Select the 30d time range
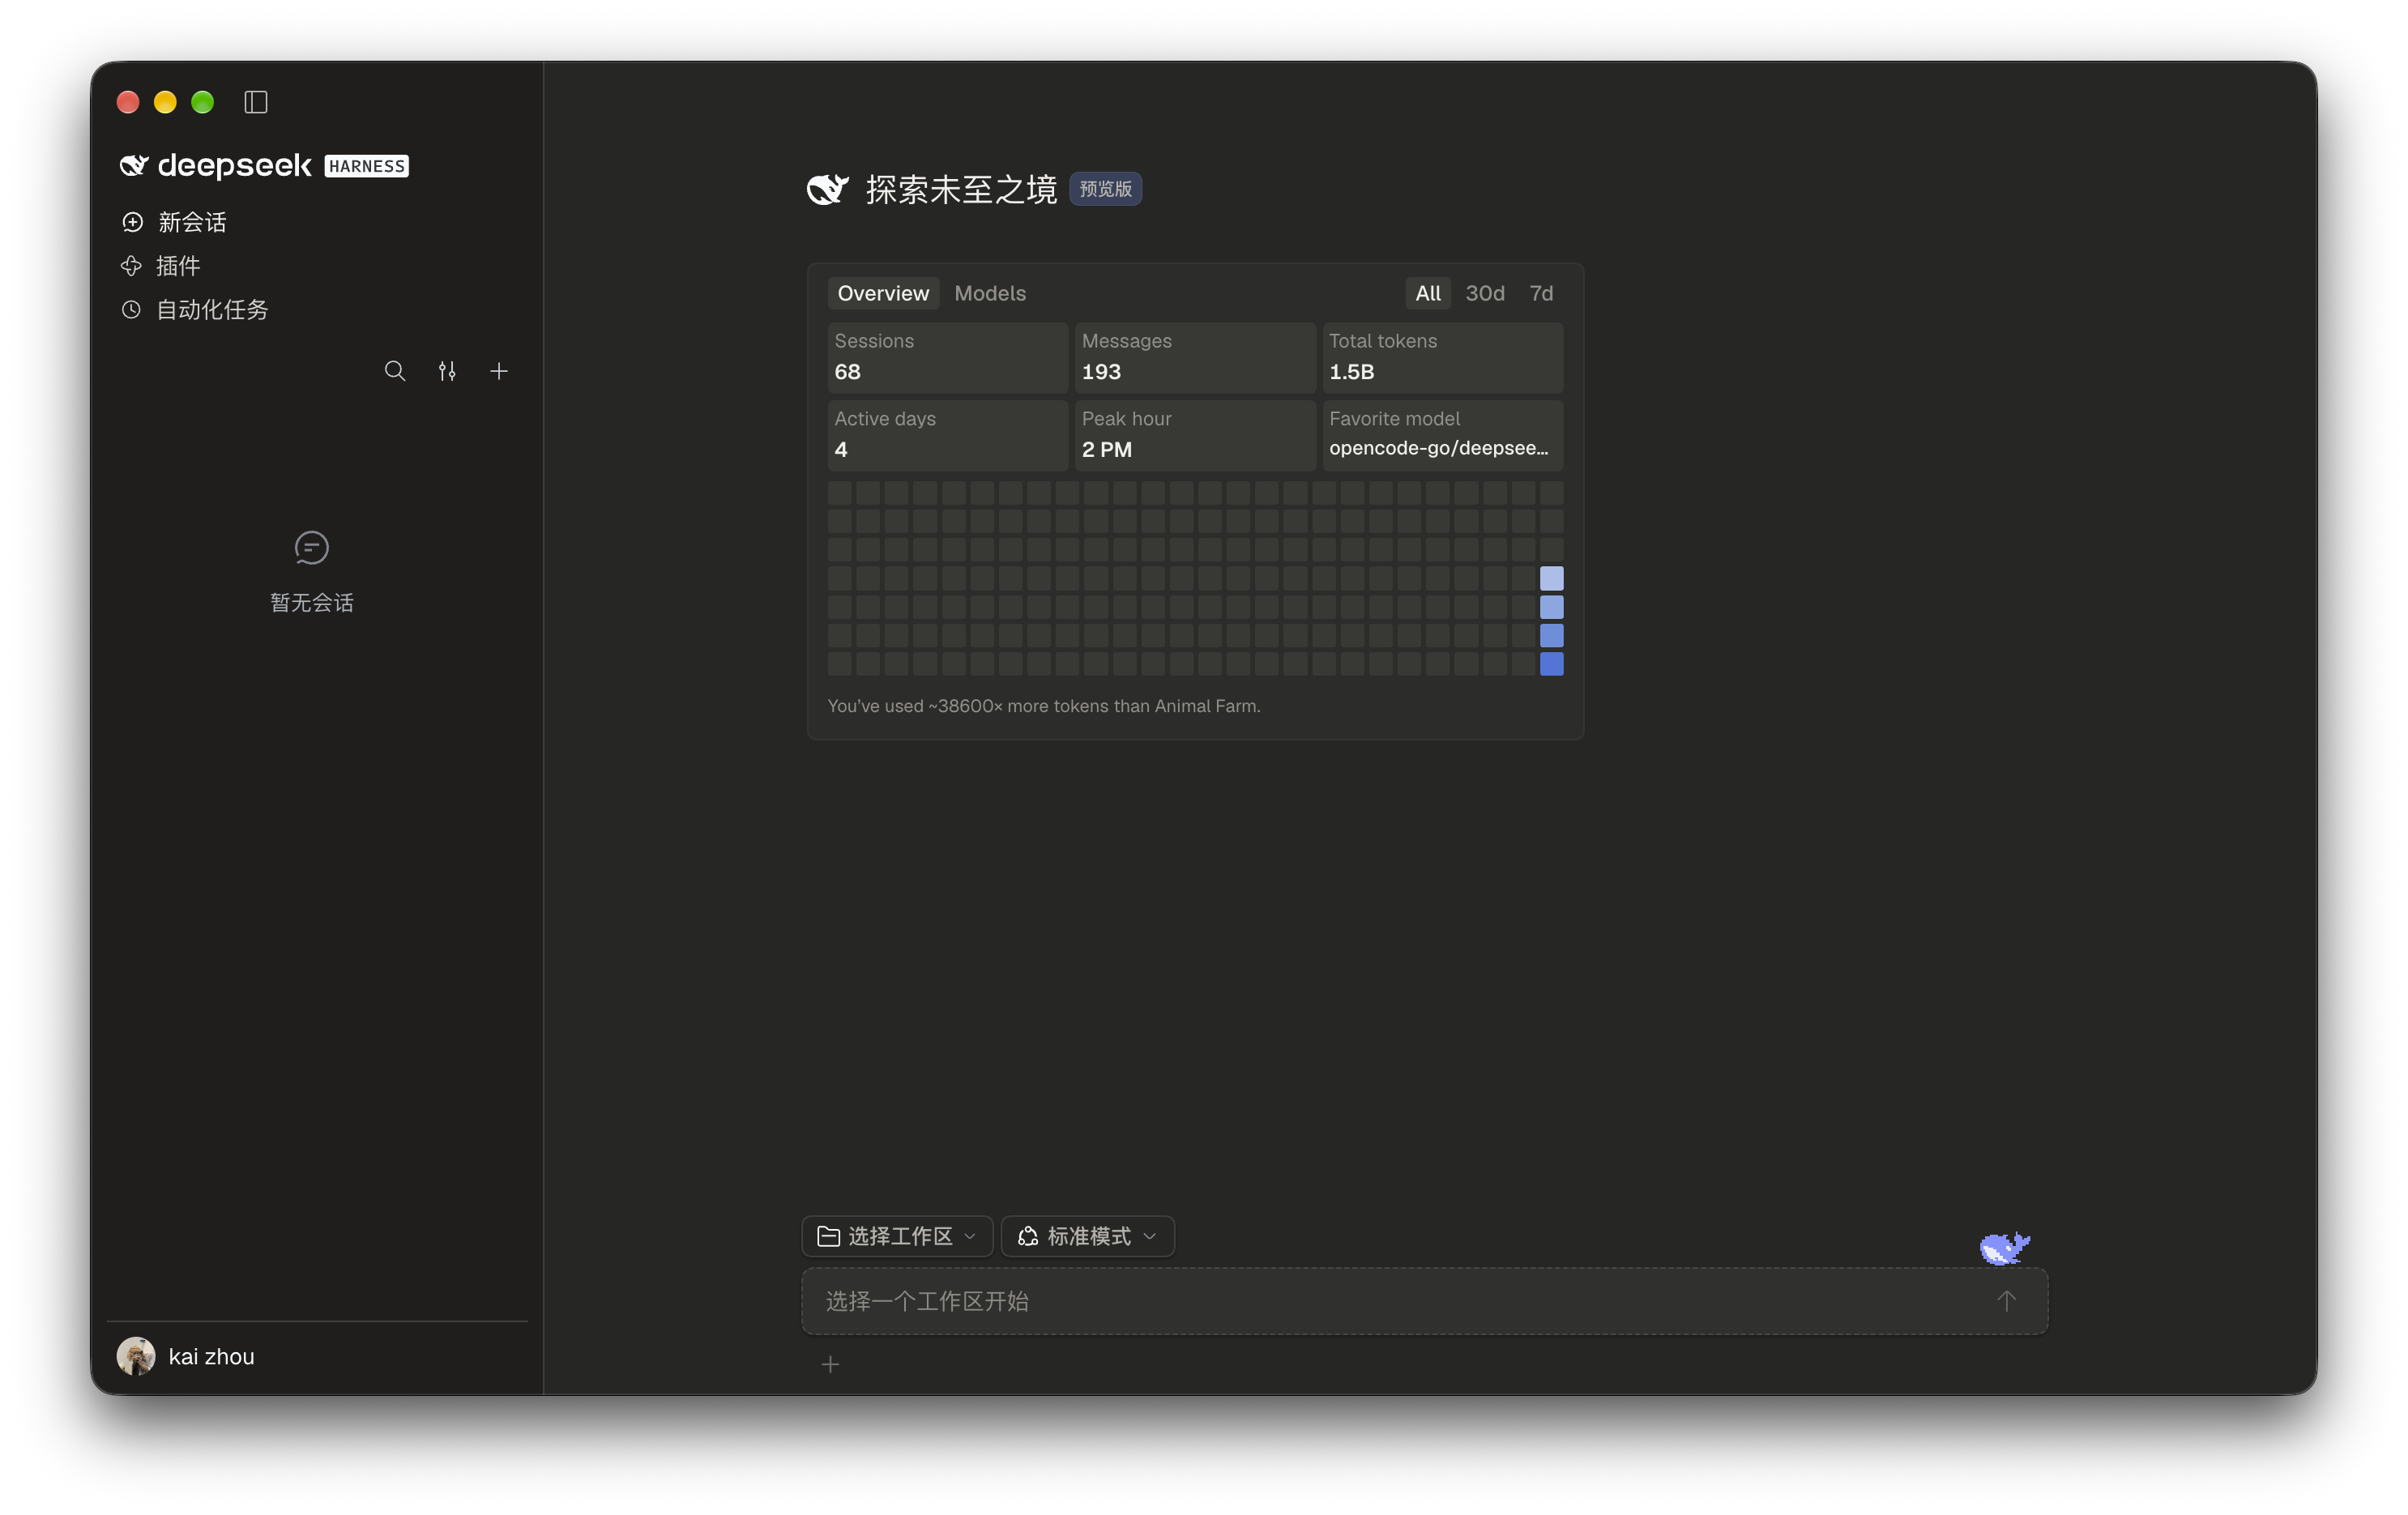Screen dimensions: 2408x1515 (1485, 293)
